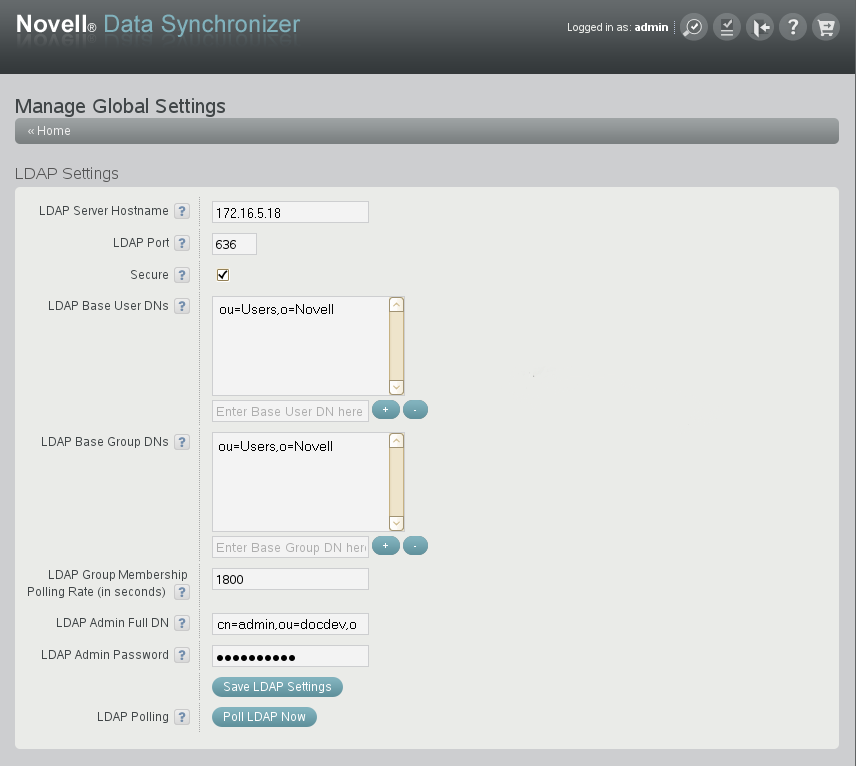Screen dimensions: 856x766
Task: Click Poll LDAP Now button
Action: click(264, 717)
